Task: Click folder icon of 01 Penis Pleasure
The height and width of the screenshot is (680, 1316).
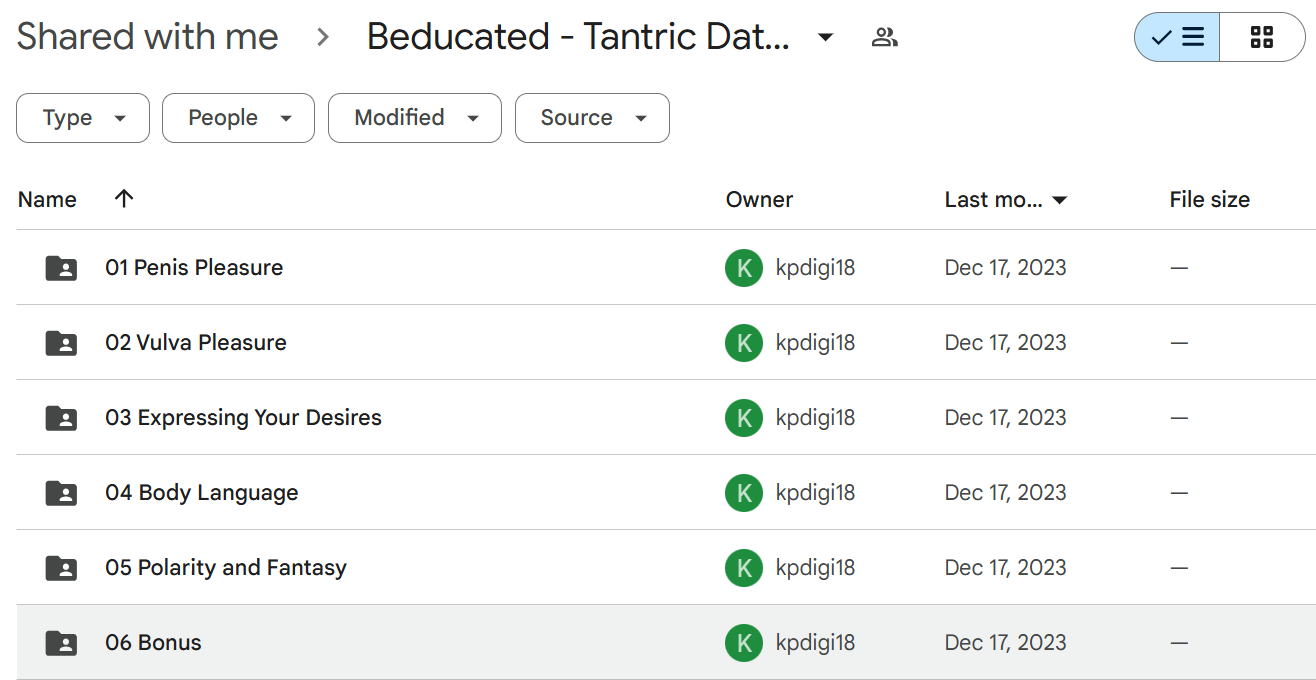Action: click(x=61, y=268)
